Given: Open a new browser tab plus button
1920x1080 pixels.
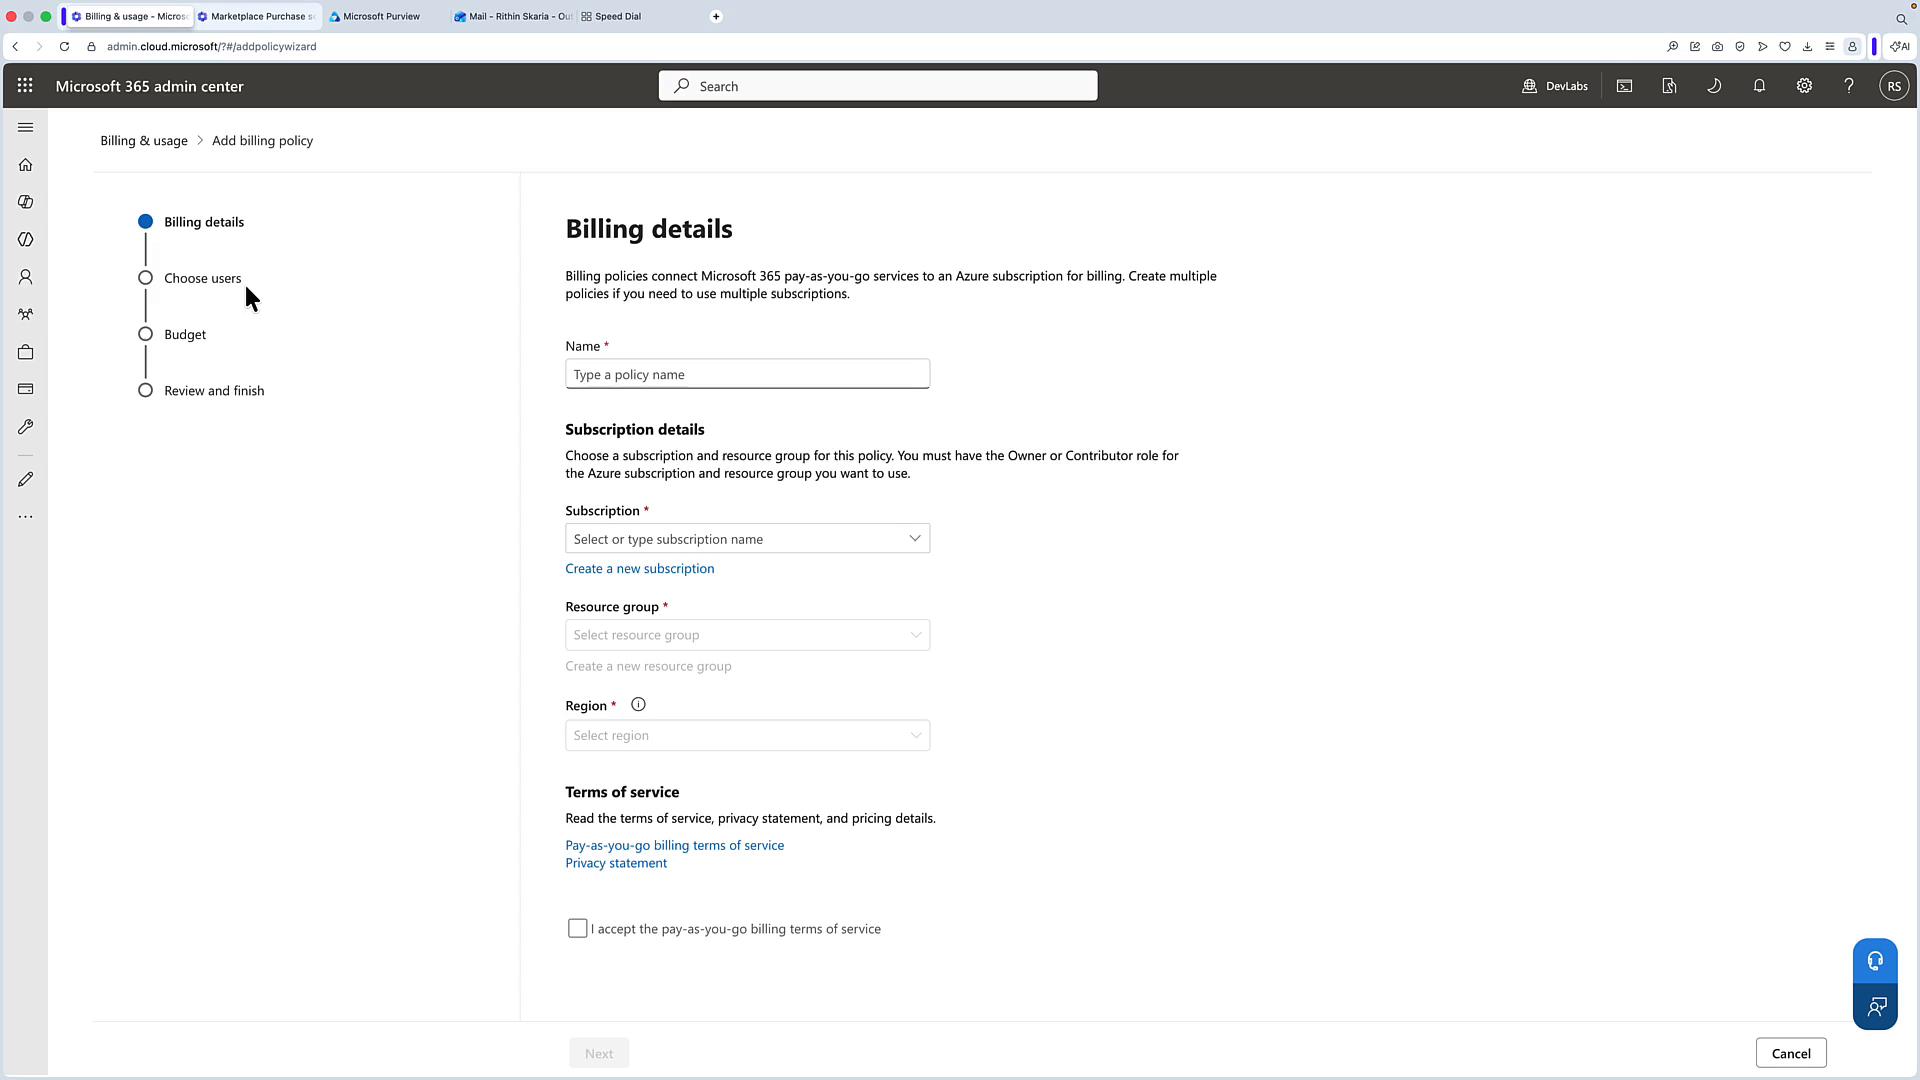Looking at the screenshot, I should (x=716, y=16).
